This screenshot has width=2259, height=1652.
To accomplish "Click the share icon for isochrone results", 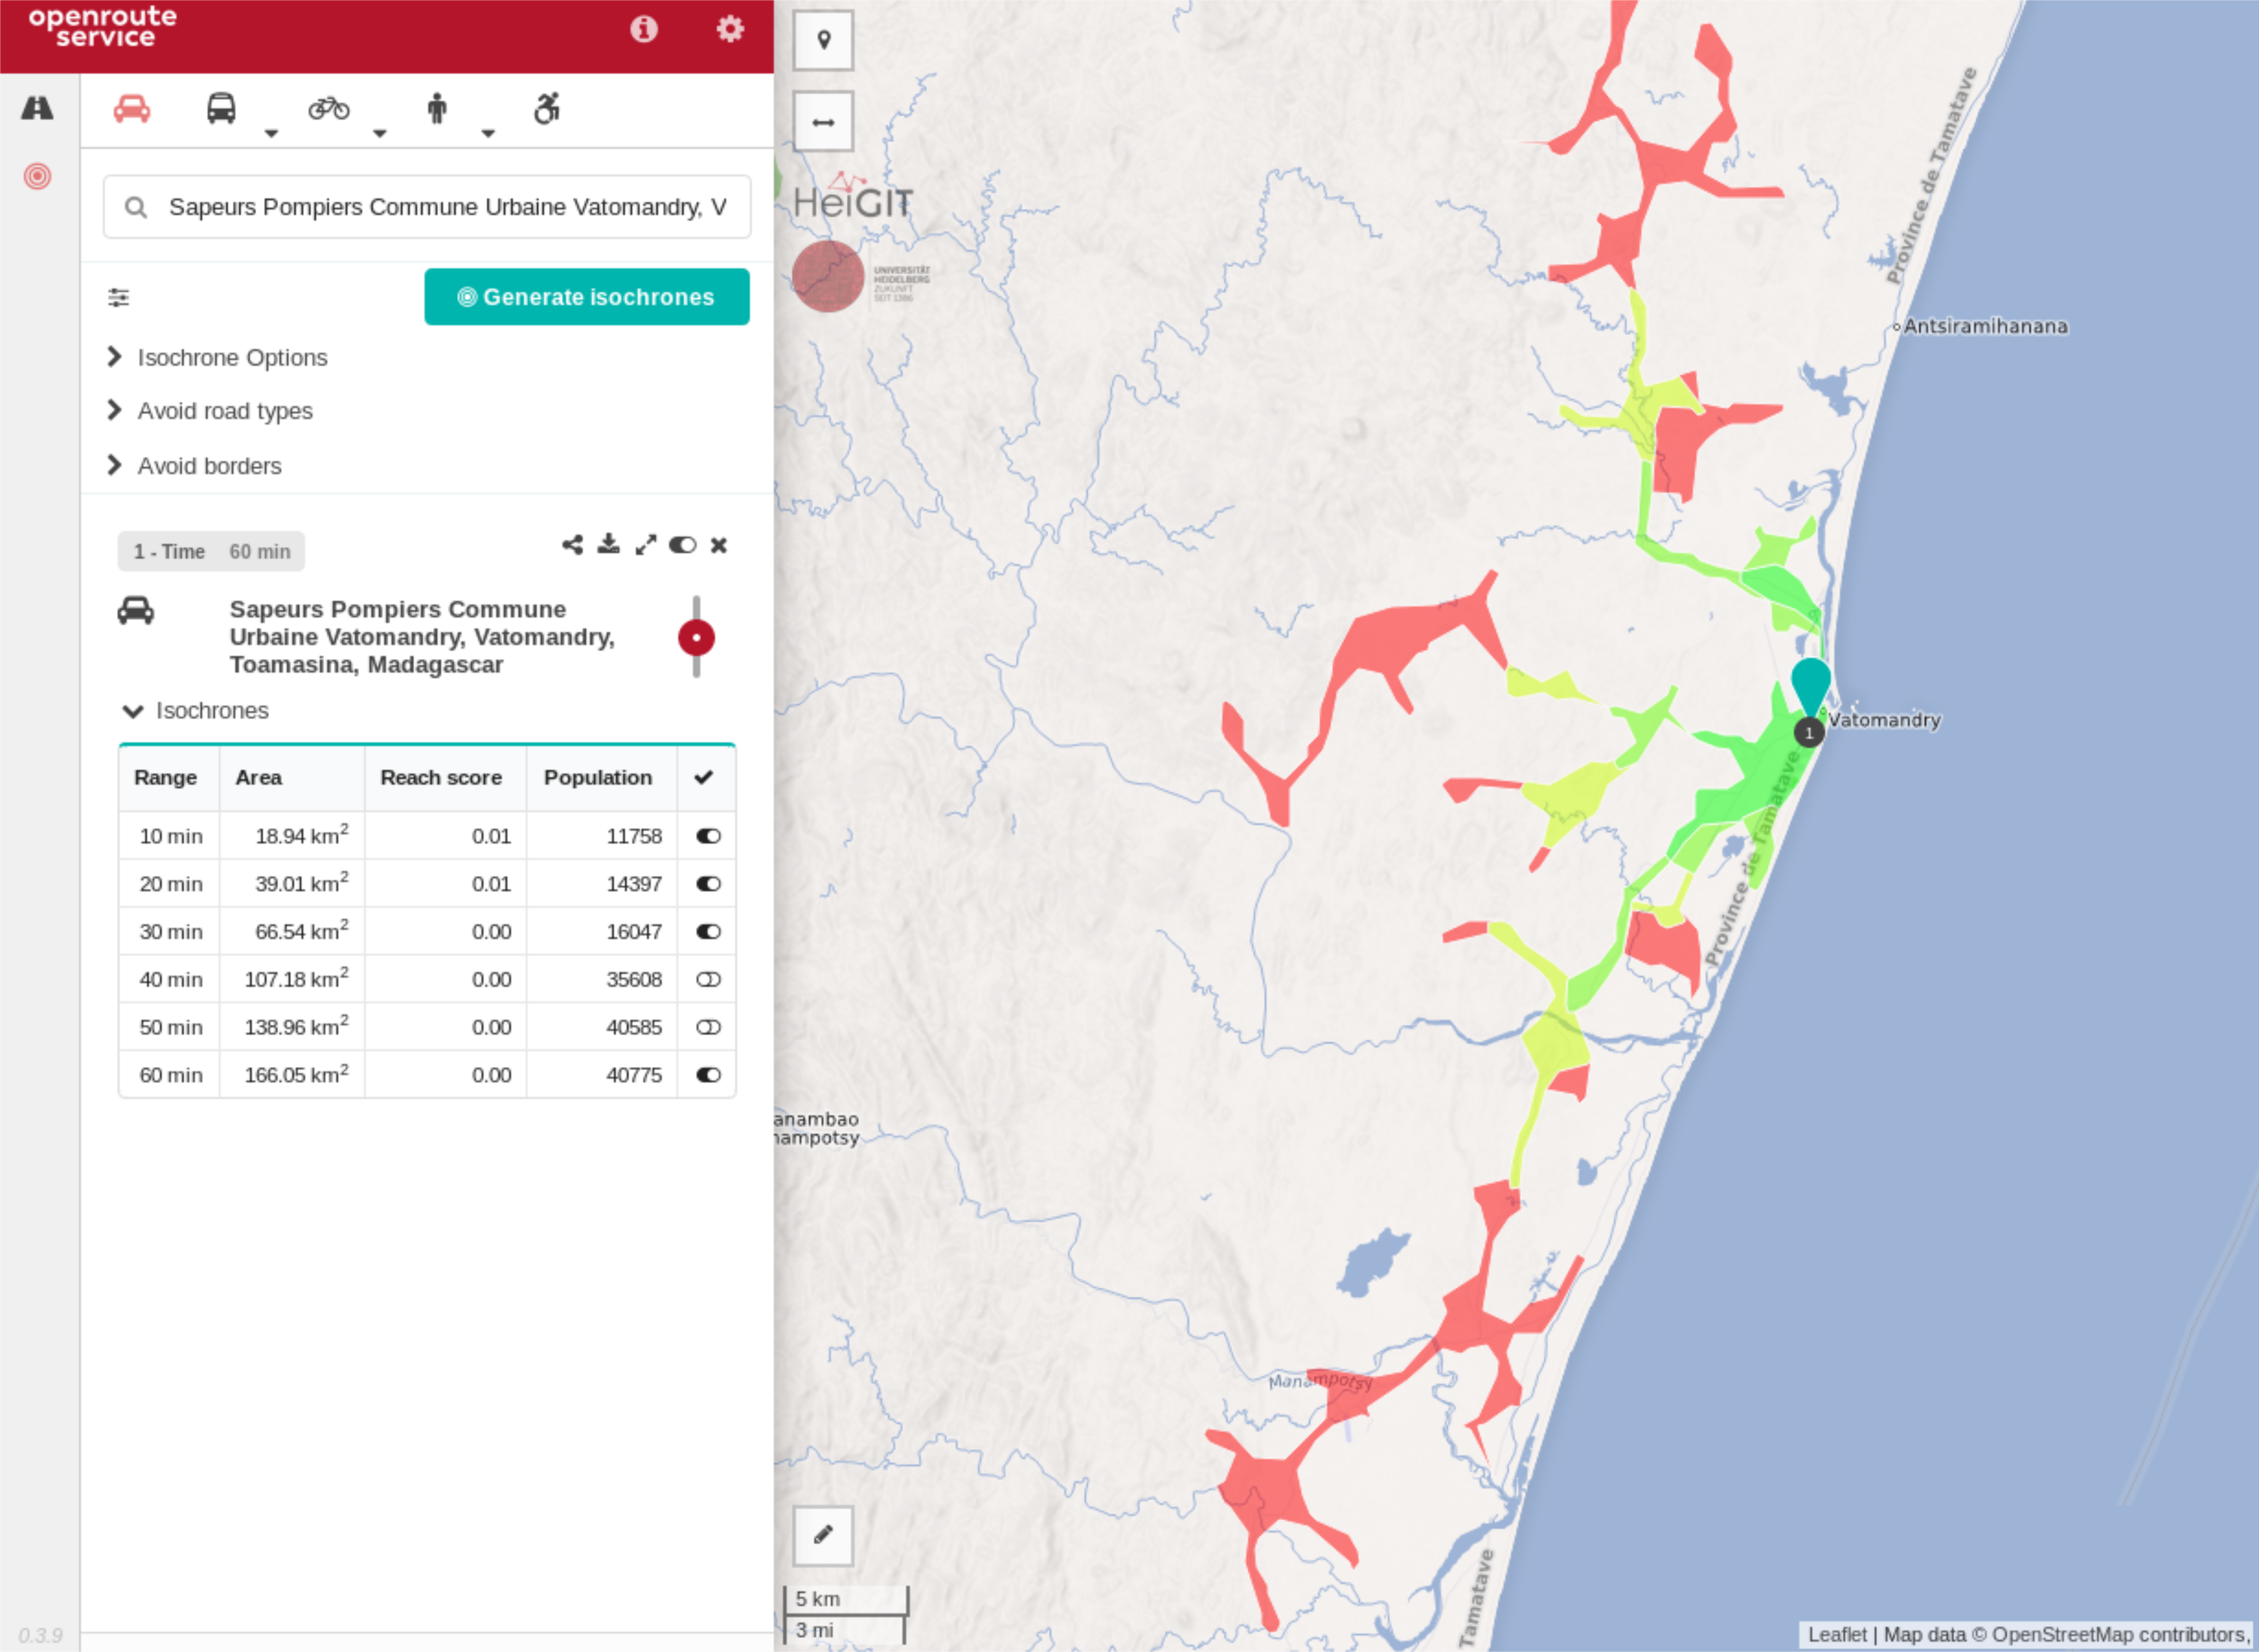I will point(572,545).
